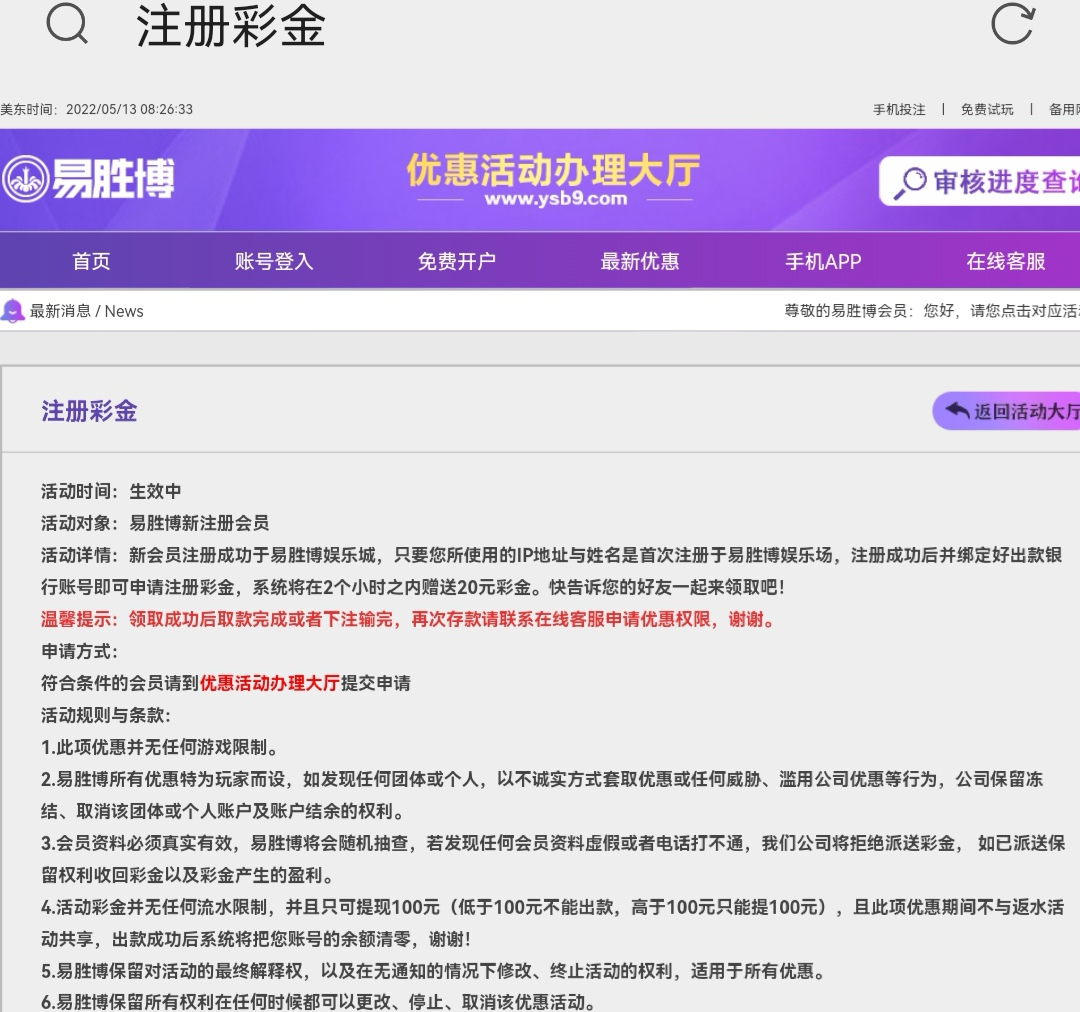Open the 手机APP navigation item
This screenshot has height=1012, width=1080.
click(x=823, y=262)
